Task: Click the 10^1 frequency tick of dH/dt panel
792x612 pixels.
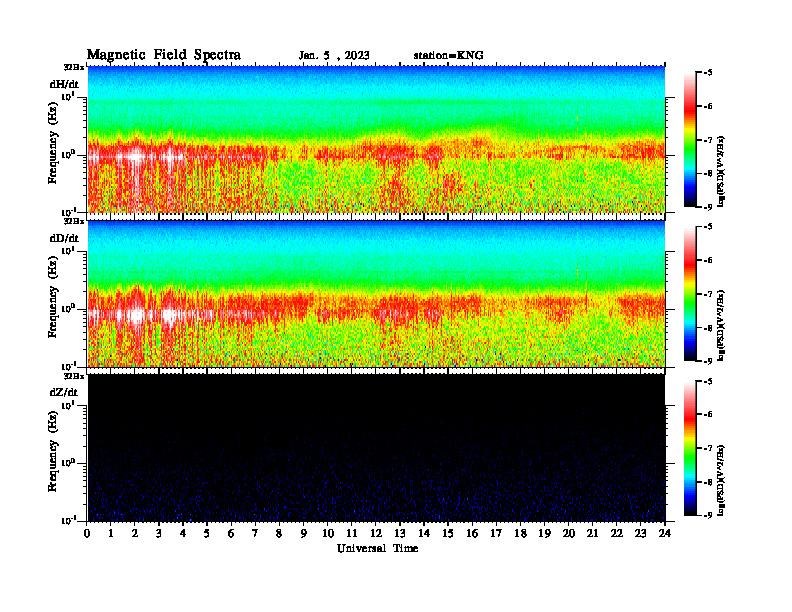Action: [x=69, y=96]
